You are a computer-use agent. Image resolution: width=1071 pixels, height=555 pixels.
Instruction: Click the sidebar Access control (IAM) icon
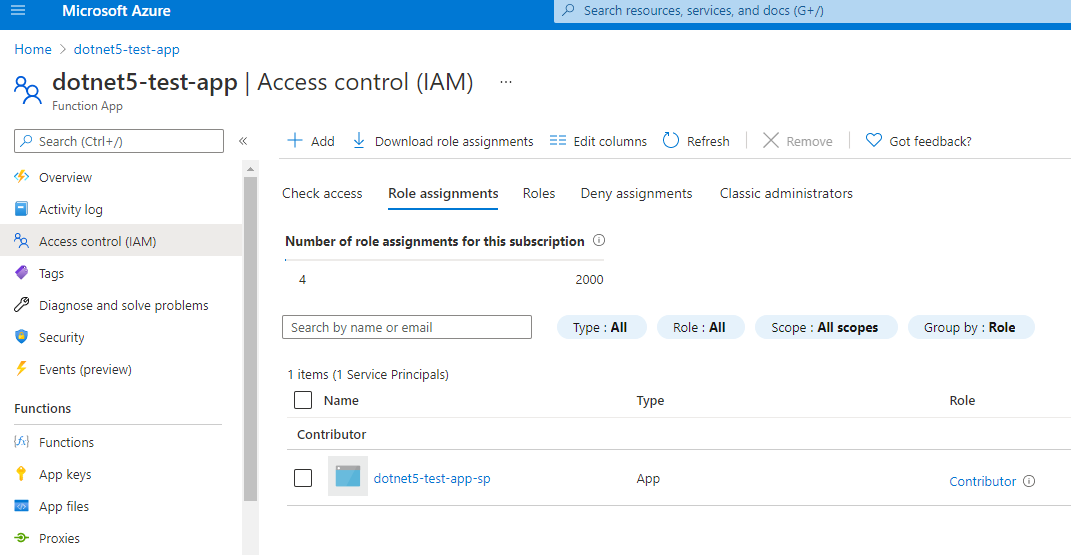point(22,241)
